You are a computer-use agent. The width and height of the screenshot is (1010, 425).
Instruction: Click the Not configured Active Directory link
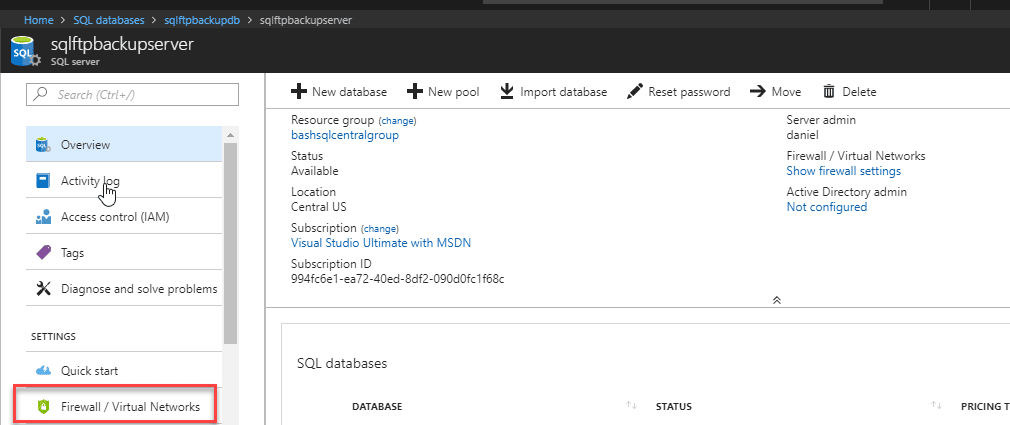[x=826, y=207]
